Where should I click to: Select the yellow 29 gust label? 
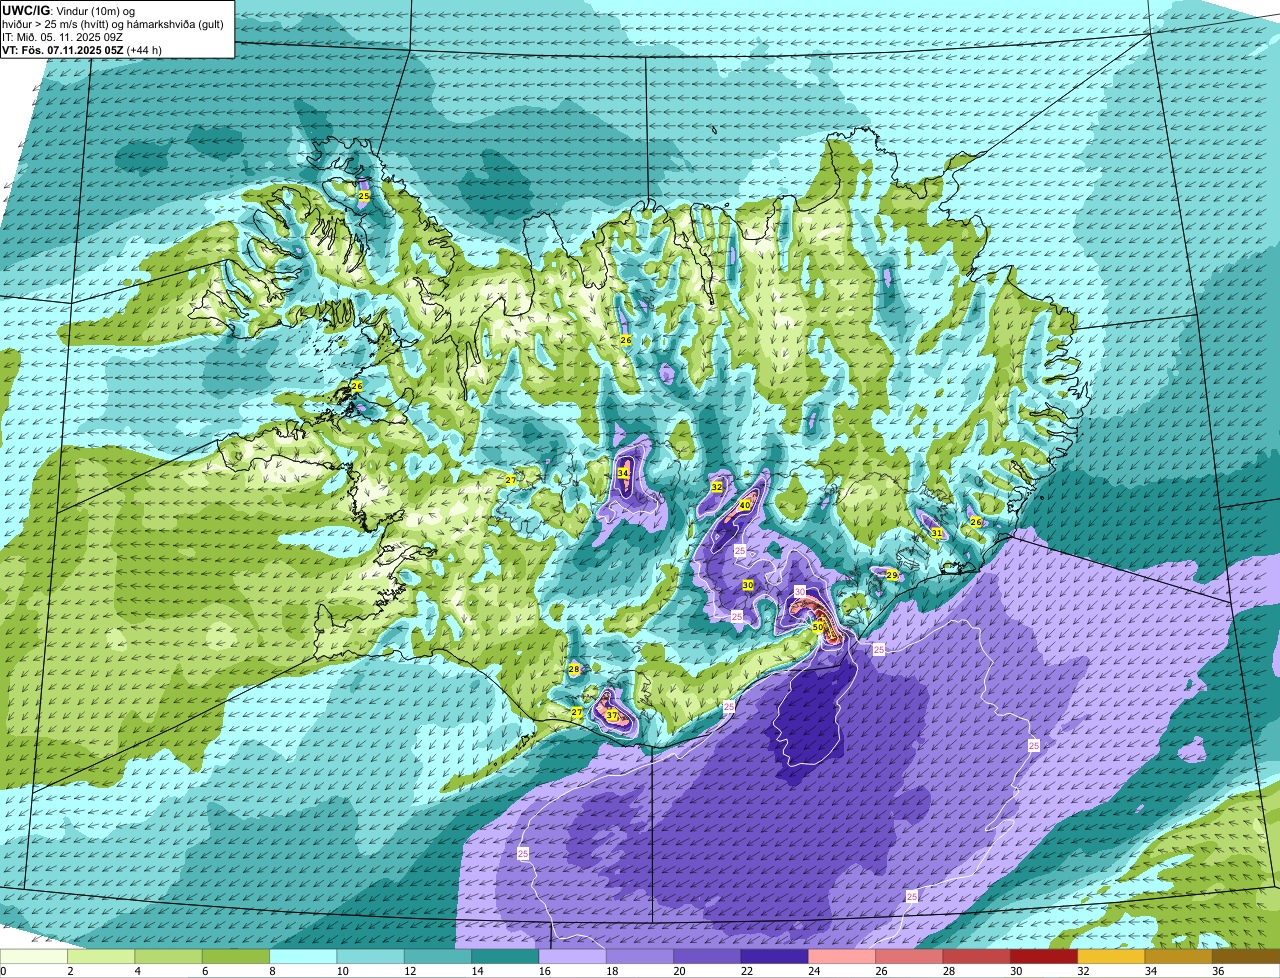892,575
